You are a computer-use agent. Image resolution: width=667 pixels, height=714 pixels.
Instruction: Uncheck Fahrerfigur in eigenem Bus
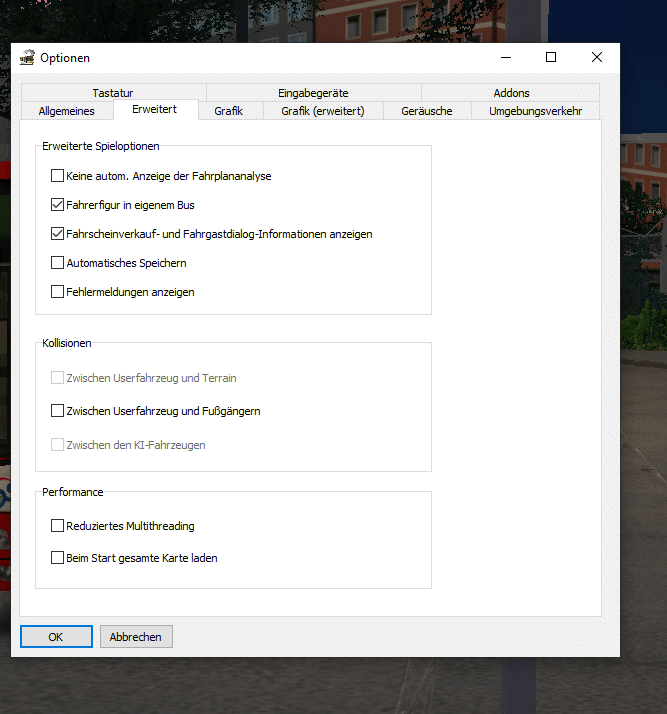57,205
